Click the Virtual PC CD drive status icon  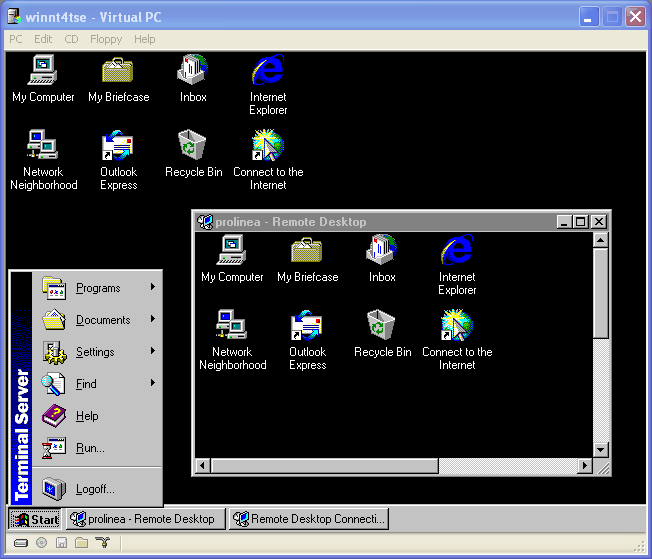(x=42, y=542)
